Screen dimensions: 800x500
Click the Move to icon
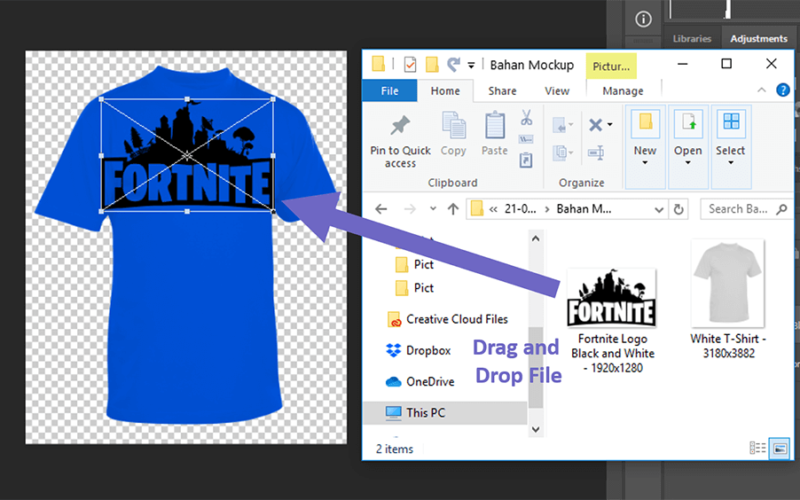click(559, 125)
